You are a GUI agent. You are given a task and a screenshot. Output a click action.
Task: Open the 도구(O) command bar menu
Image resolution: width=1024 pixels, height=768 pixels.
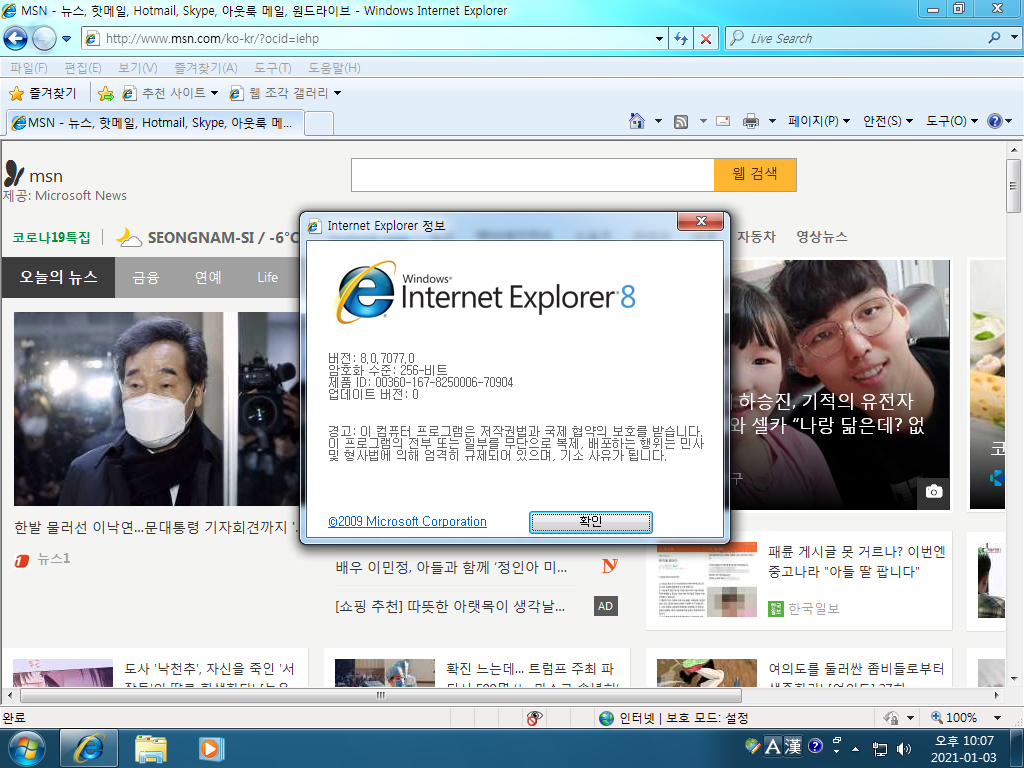tap(952, 121)
